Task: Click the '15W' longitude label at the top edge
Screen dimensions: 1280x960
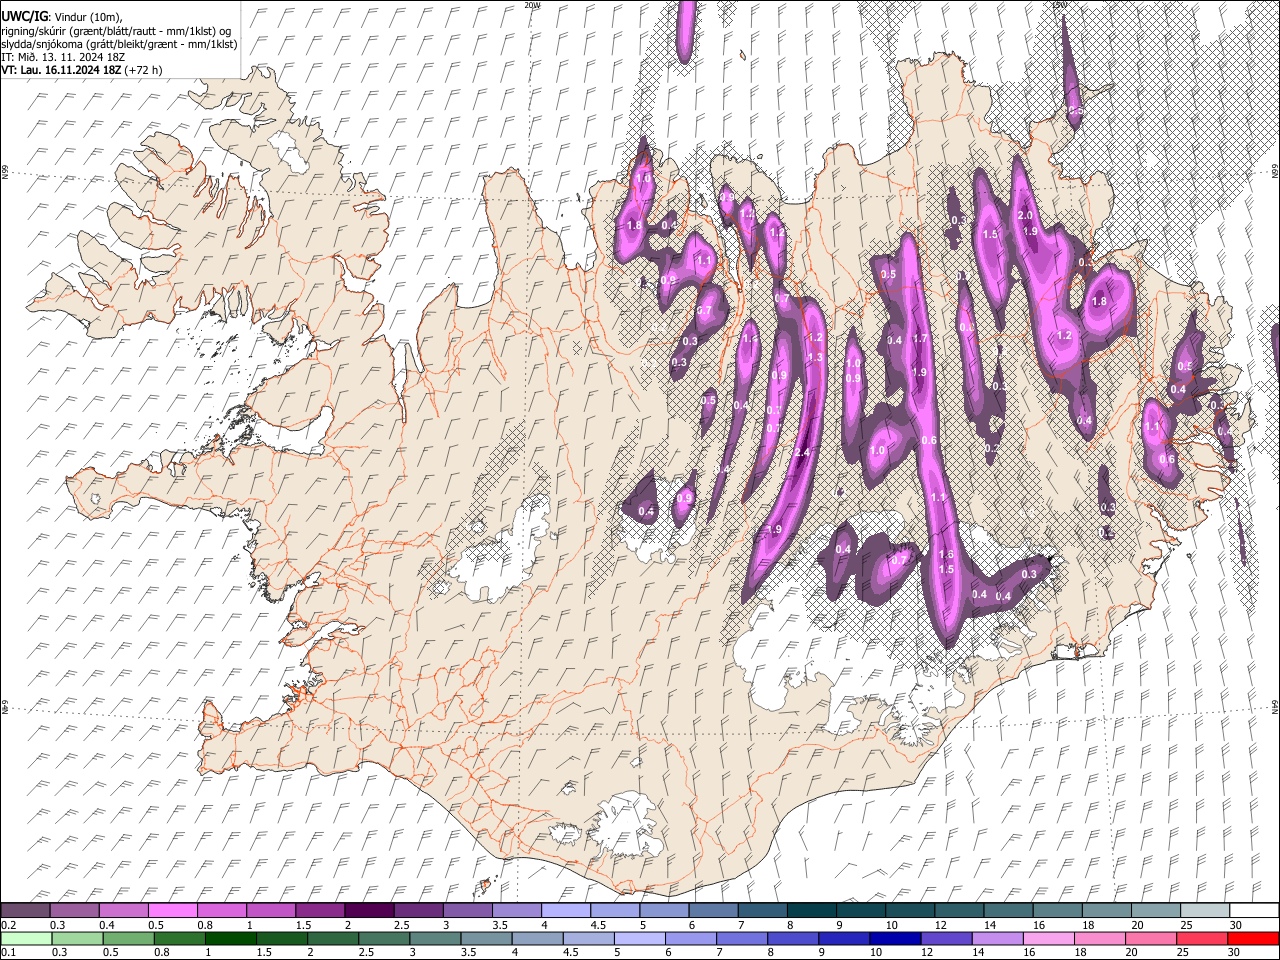Action: (x=1060, y=5)
